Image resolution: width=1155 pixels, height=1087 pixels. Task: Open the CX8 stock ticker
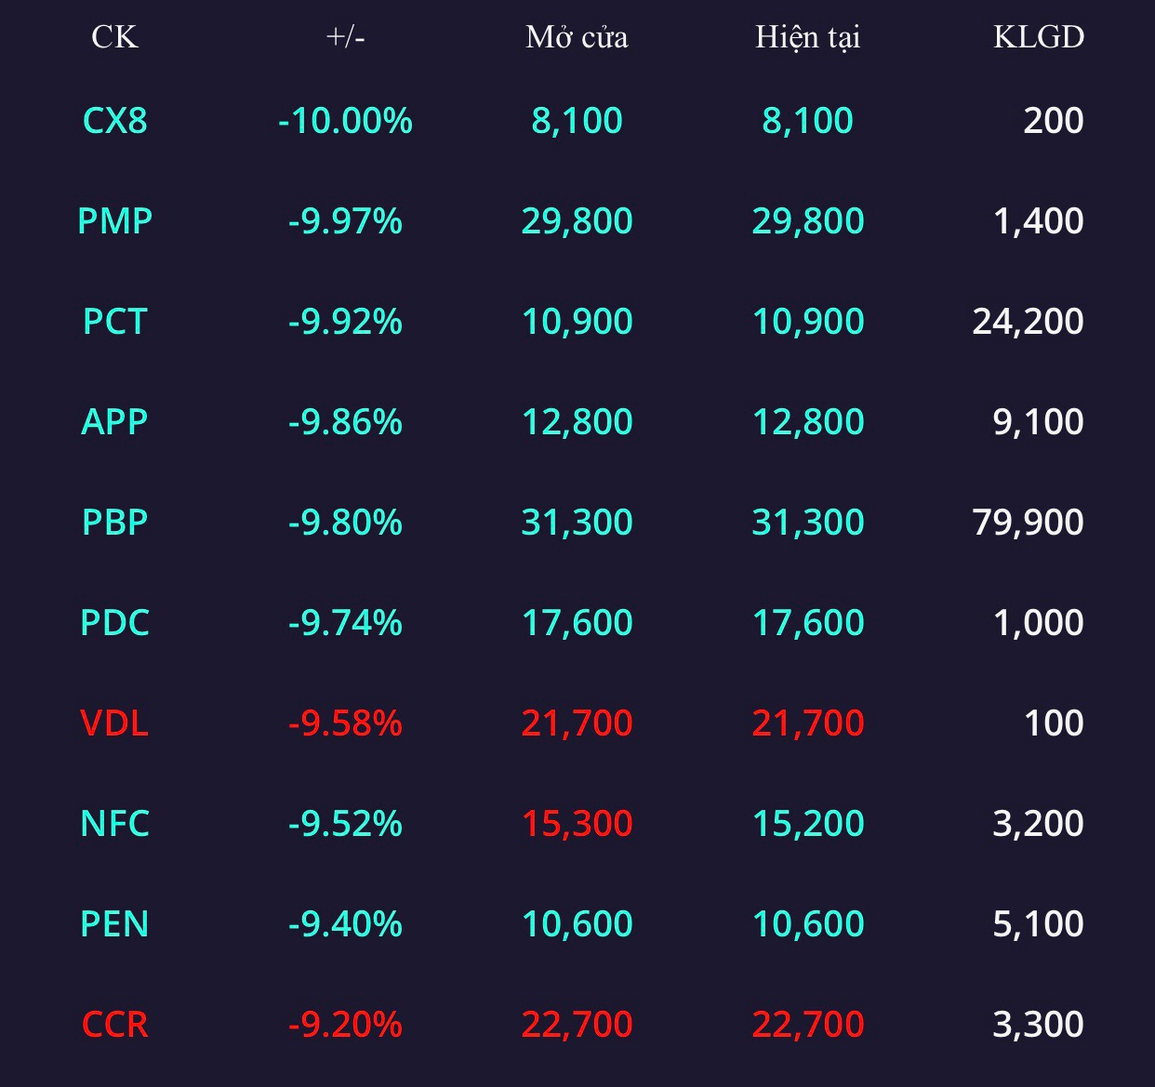pyautogui.click(x=115, y=120)
